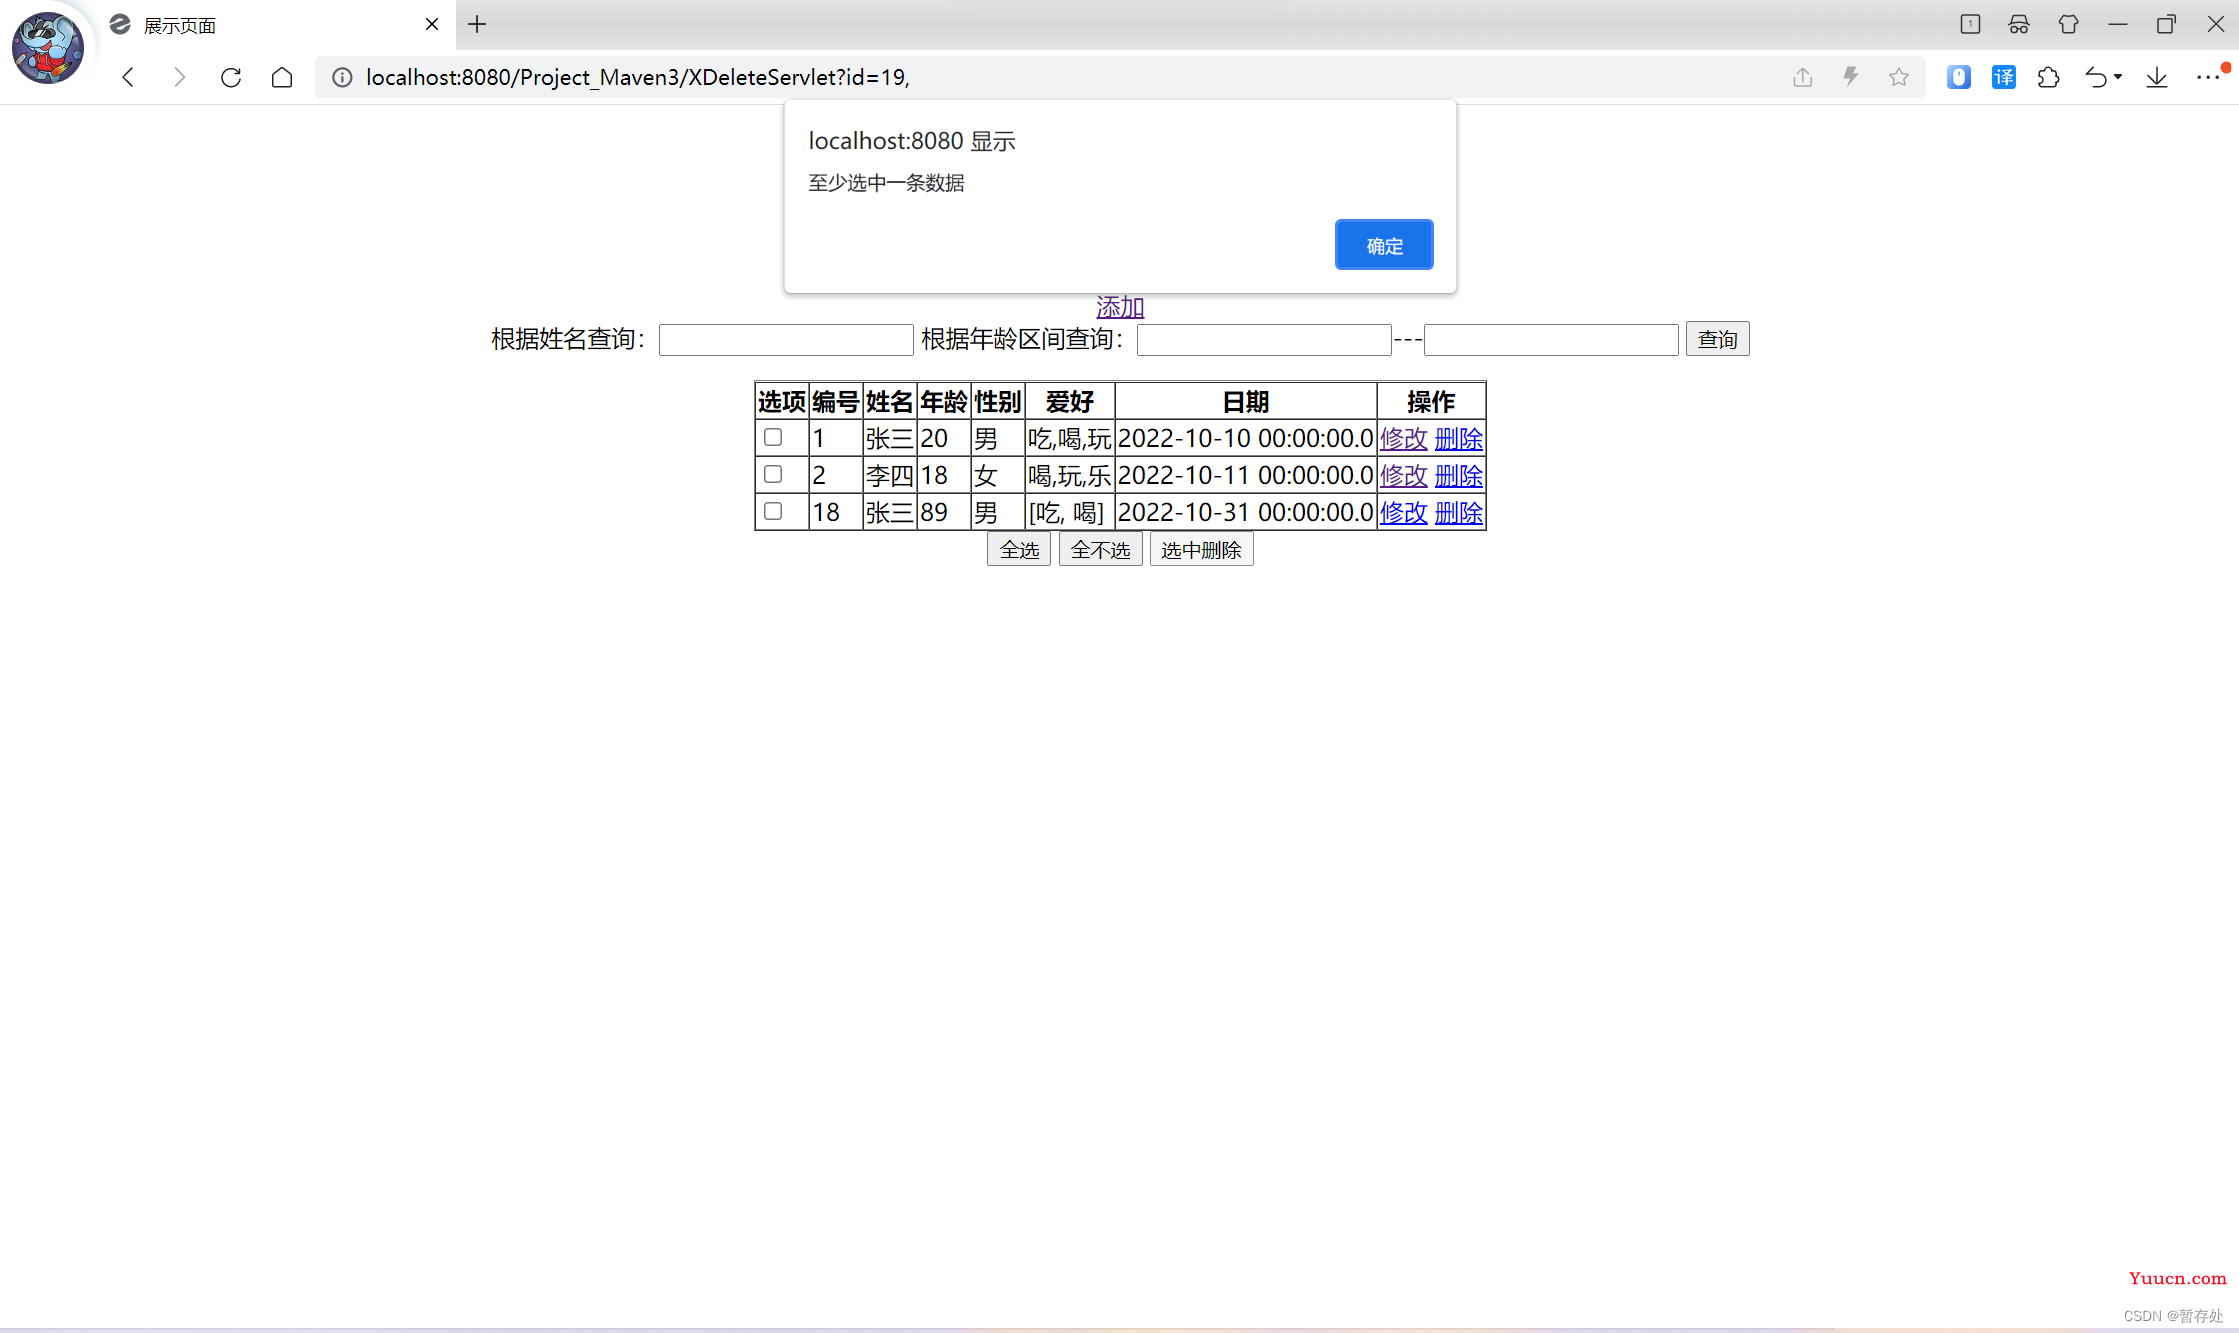Click the hobby cell 吃,喝,玩
Image resolution: width=2239 pixels, height=1333 pixels.
click(1070, 438)
